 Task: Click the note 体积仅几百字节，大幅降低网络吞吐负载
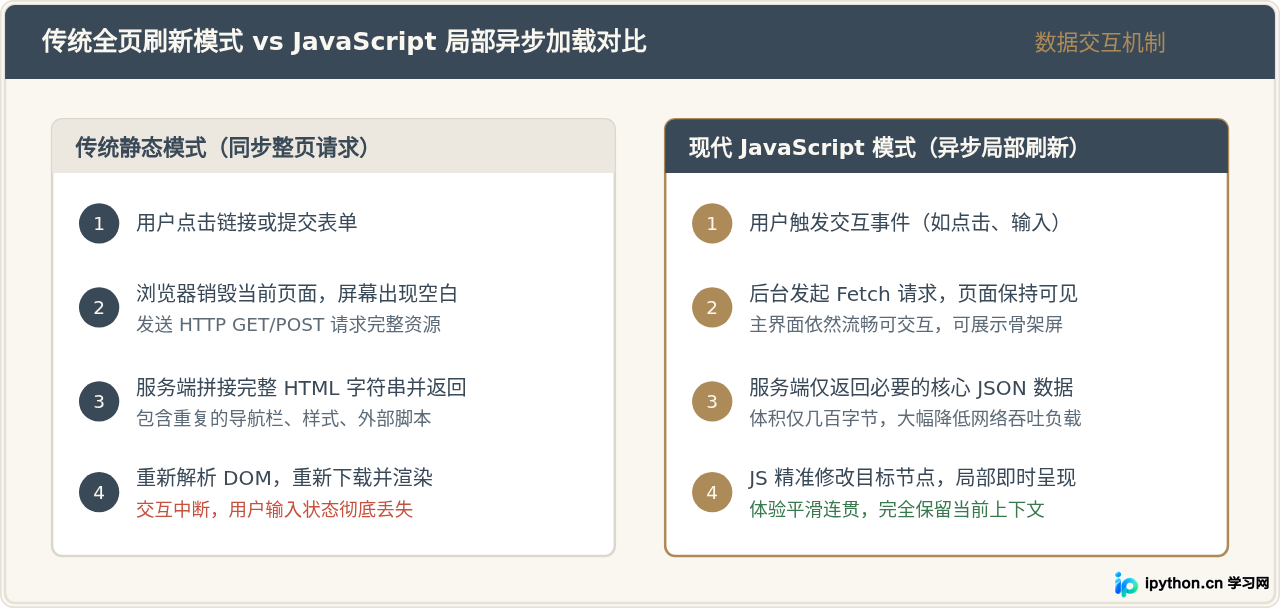tap(915, 419)
